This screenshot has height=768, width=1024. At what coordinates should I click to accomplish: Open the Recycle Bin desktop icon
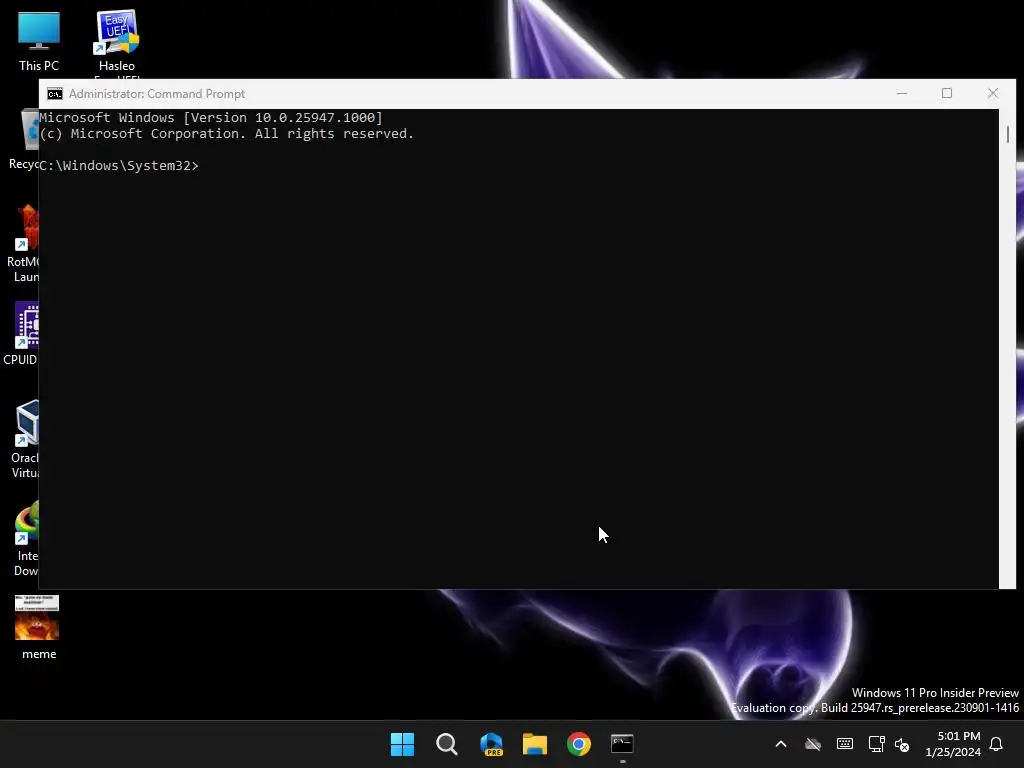(24, 138)
